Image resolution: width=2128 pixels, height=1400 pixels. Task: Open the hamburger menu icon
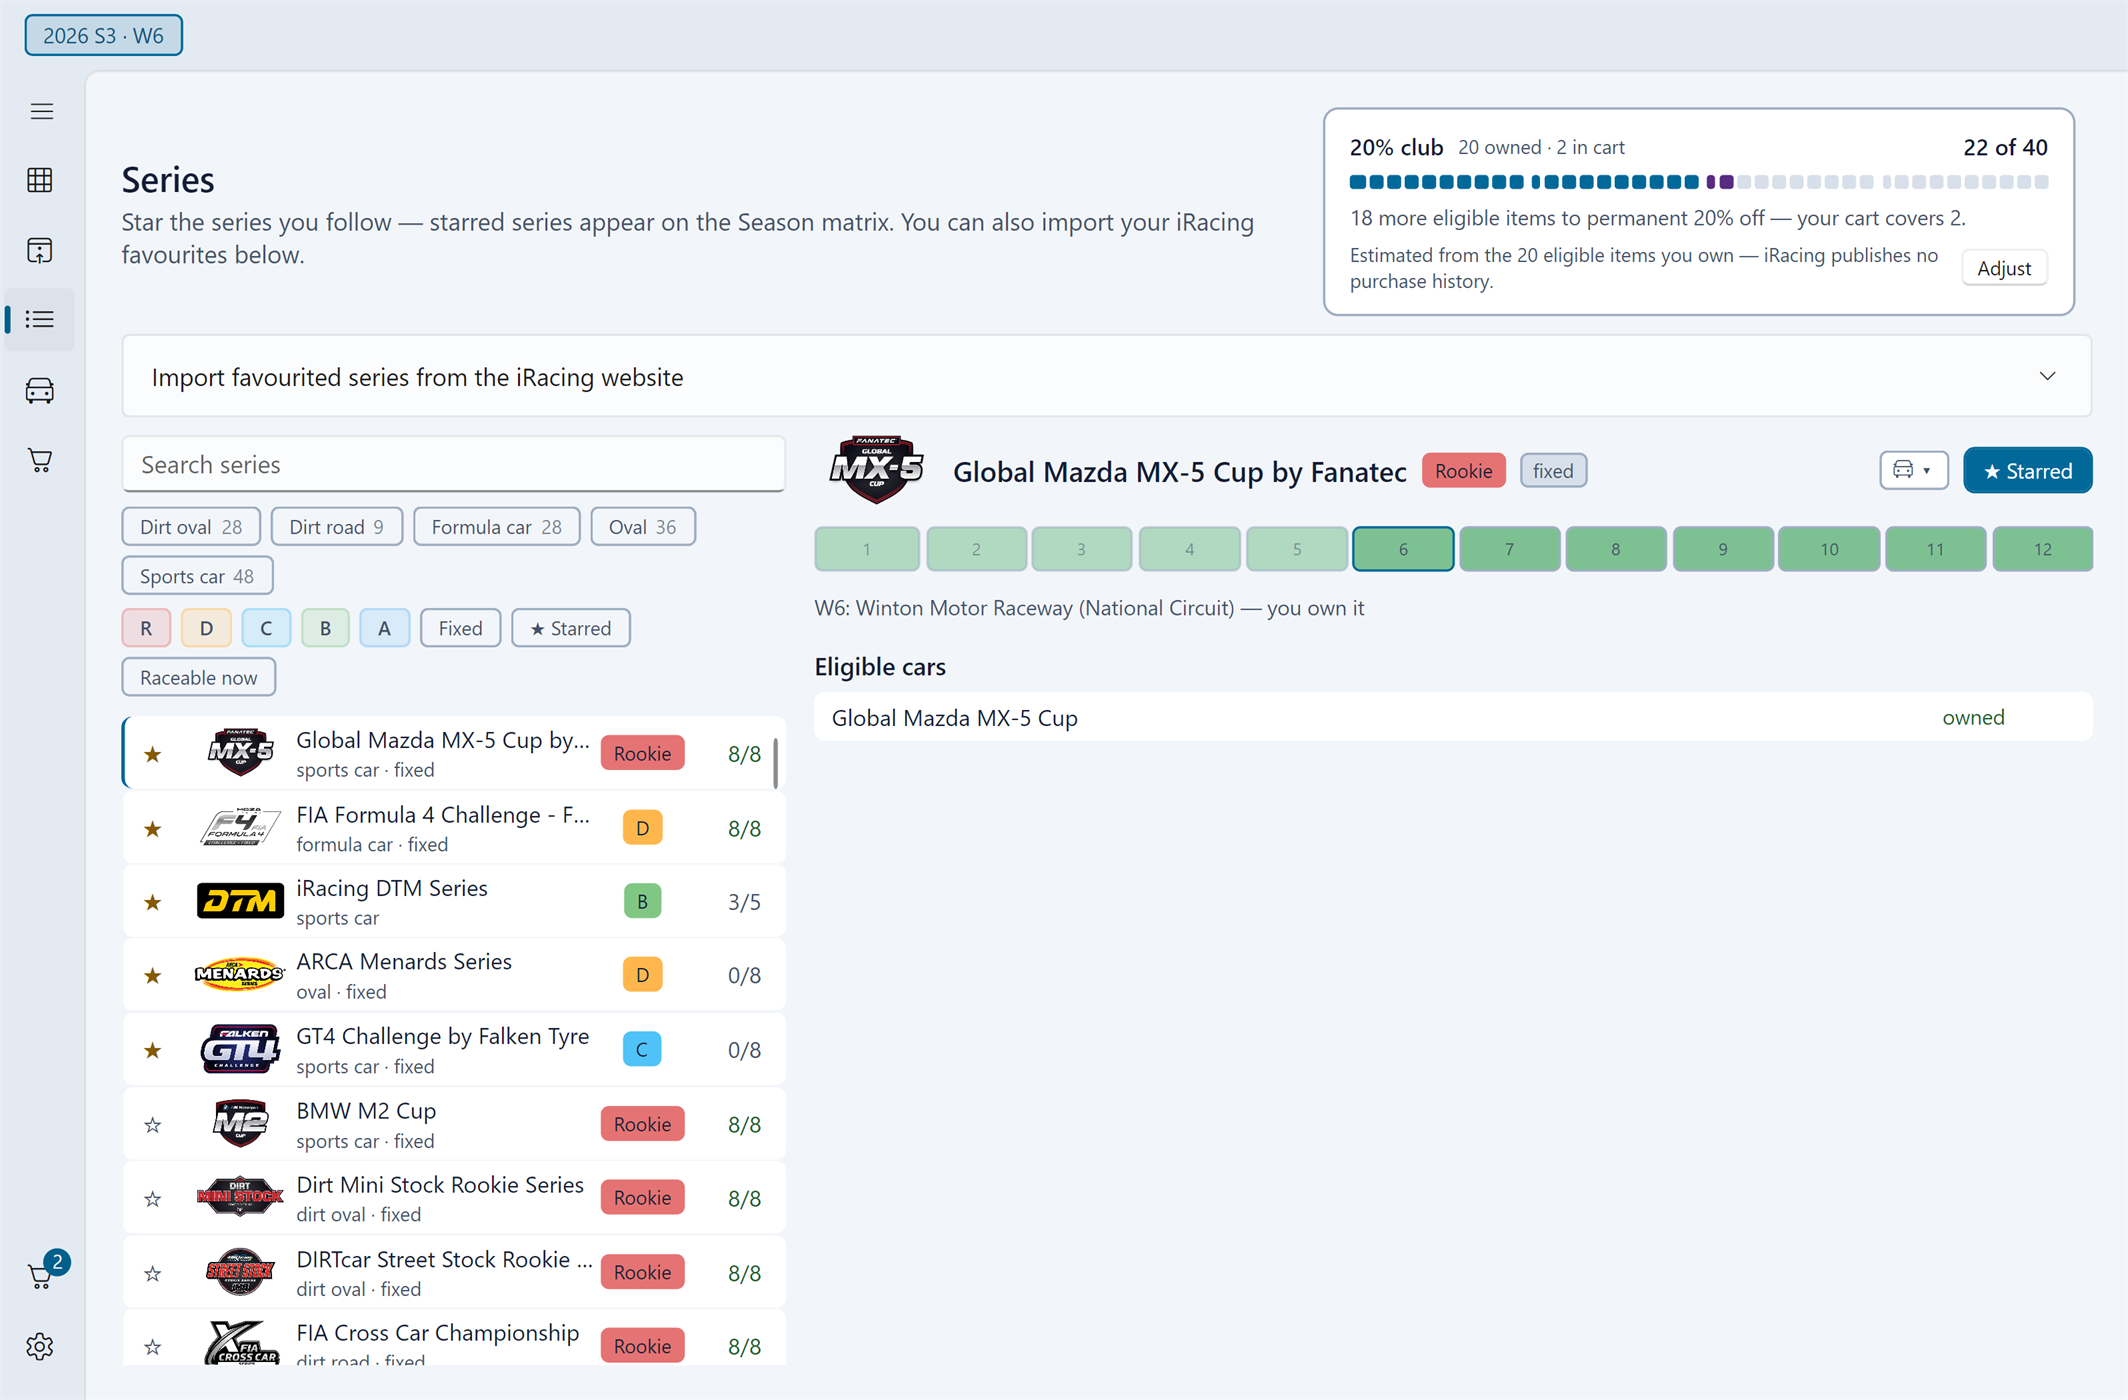tap(41, 111)
